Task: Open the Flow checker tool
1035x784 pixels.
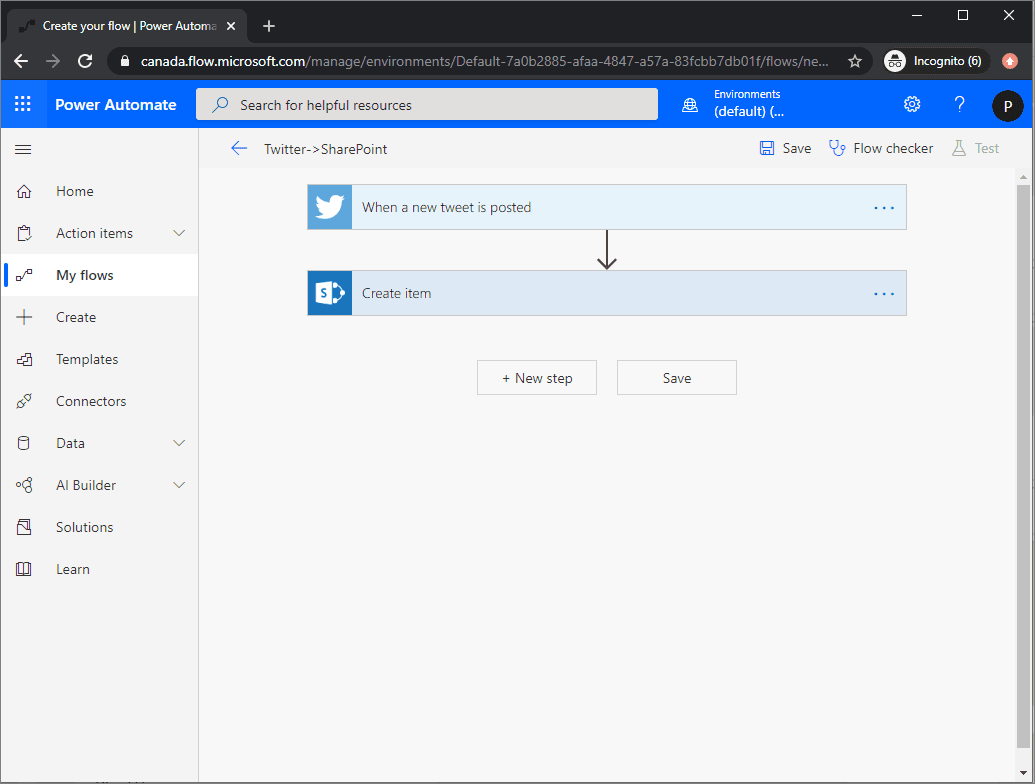Action: coord(881,148)
